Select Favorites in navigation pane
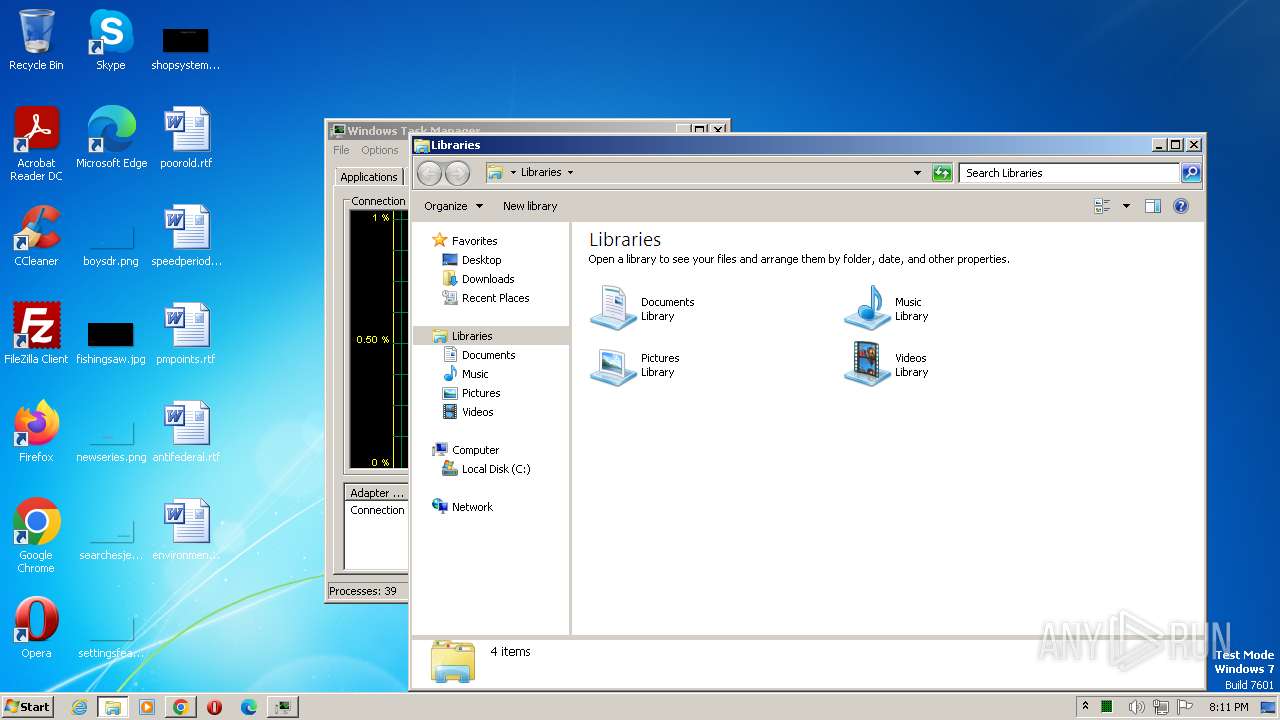Screen dimensions: 1280x720 [x=474, y=241]
